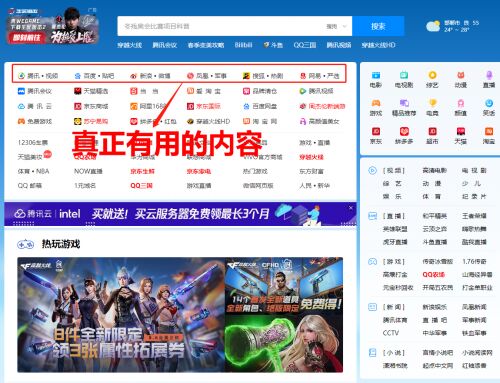Click the 淘宝 orange icon
The image size is (500, 383).
click(489, 131)
